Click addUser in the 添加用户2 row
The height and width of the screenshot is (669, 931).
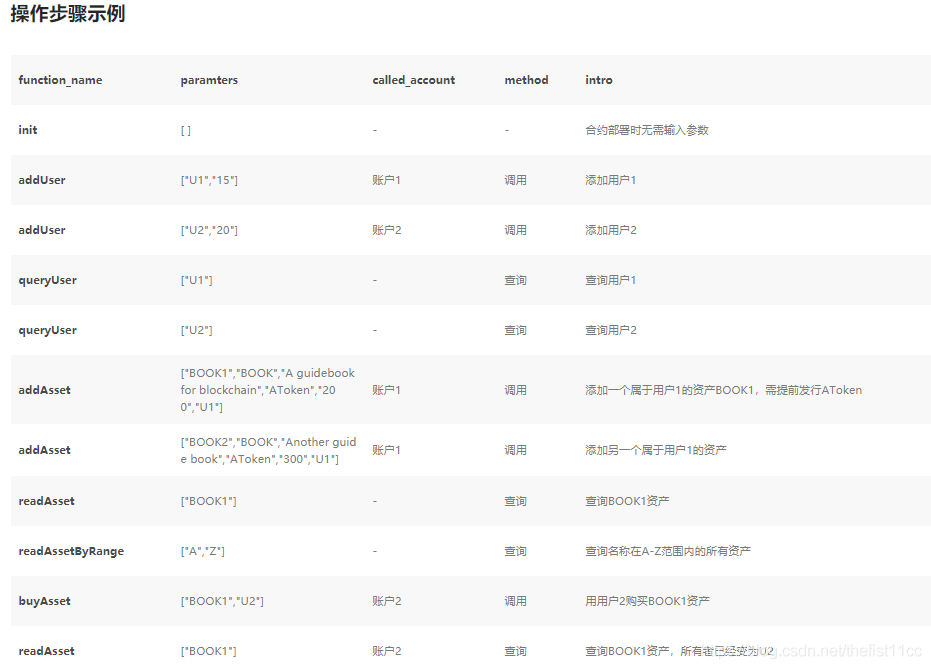point(42,230)
